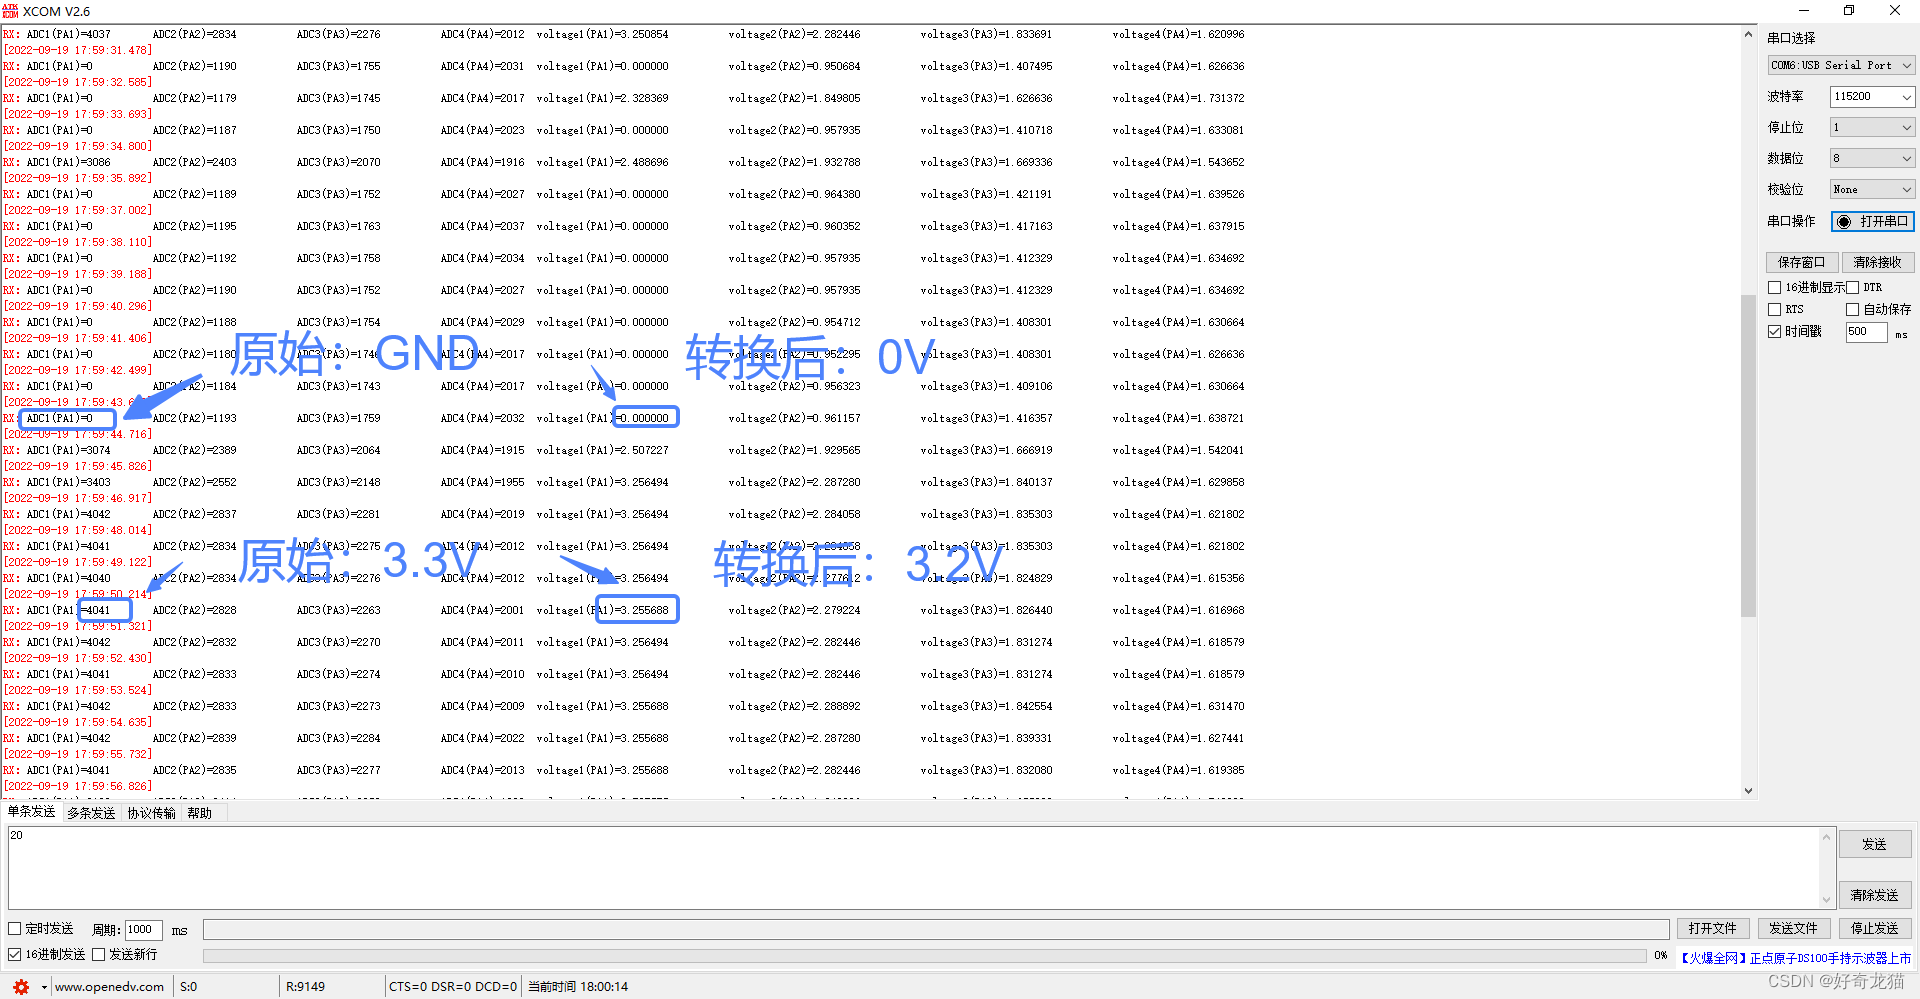Click the receive window scroll-down arrow
This screenshot has height=999, width=1920.
[1748, 791]
